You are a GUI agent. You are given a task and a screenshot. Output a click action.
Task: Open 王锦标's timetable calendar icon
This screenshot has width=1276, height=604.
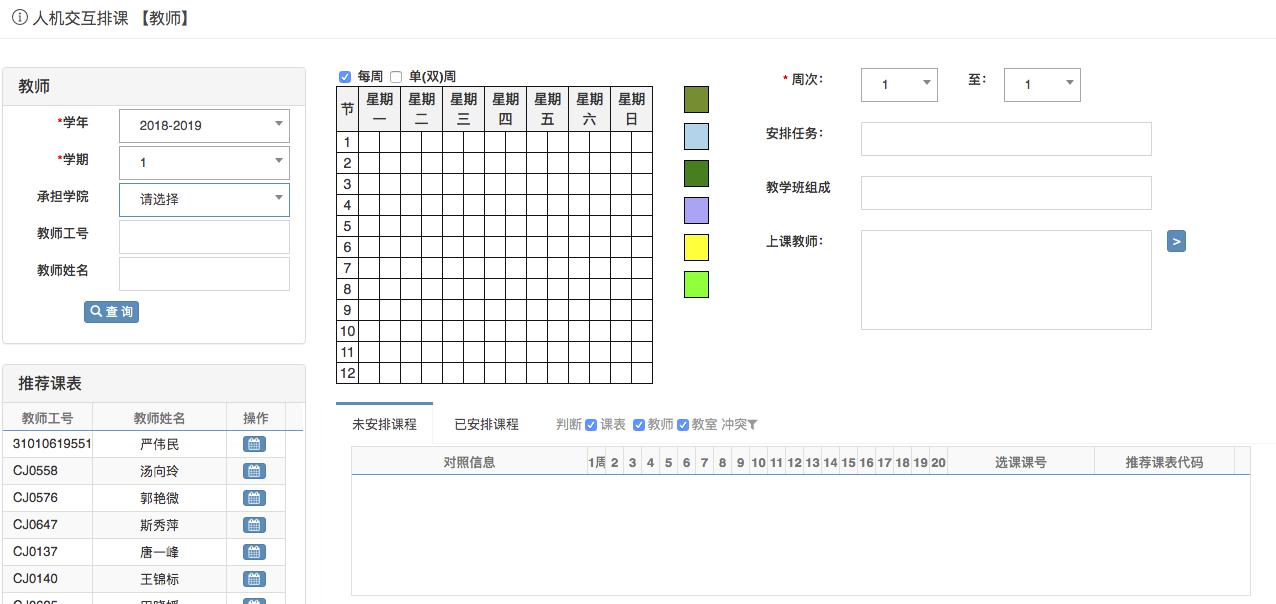(x=254, y=578)
